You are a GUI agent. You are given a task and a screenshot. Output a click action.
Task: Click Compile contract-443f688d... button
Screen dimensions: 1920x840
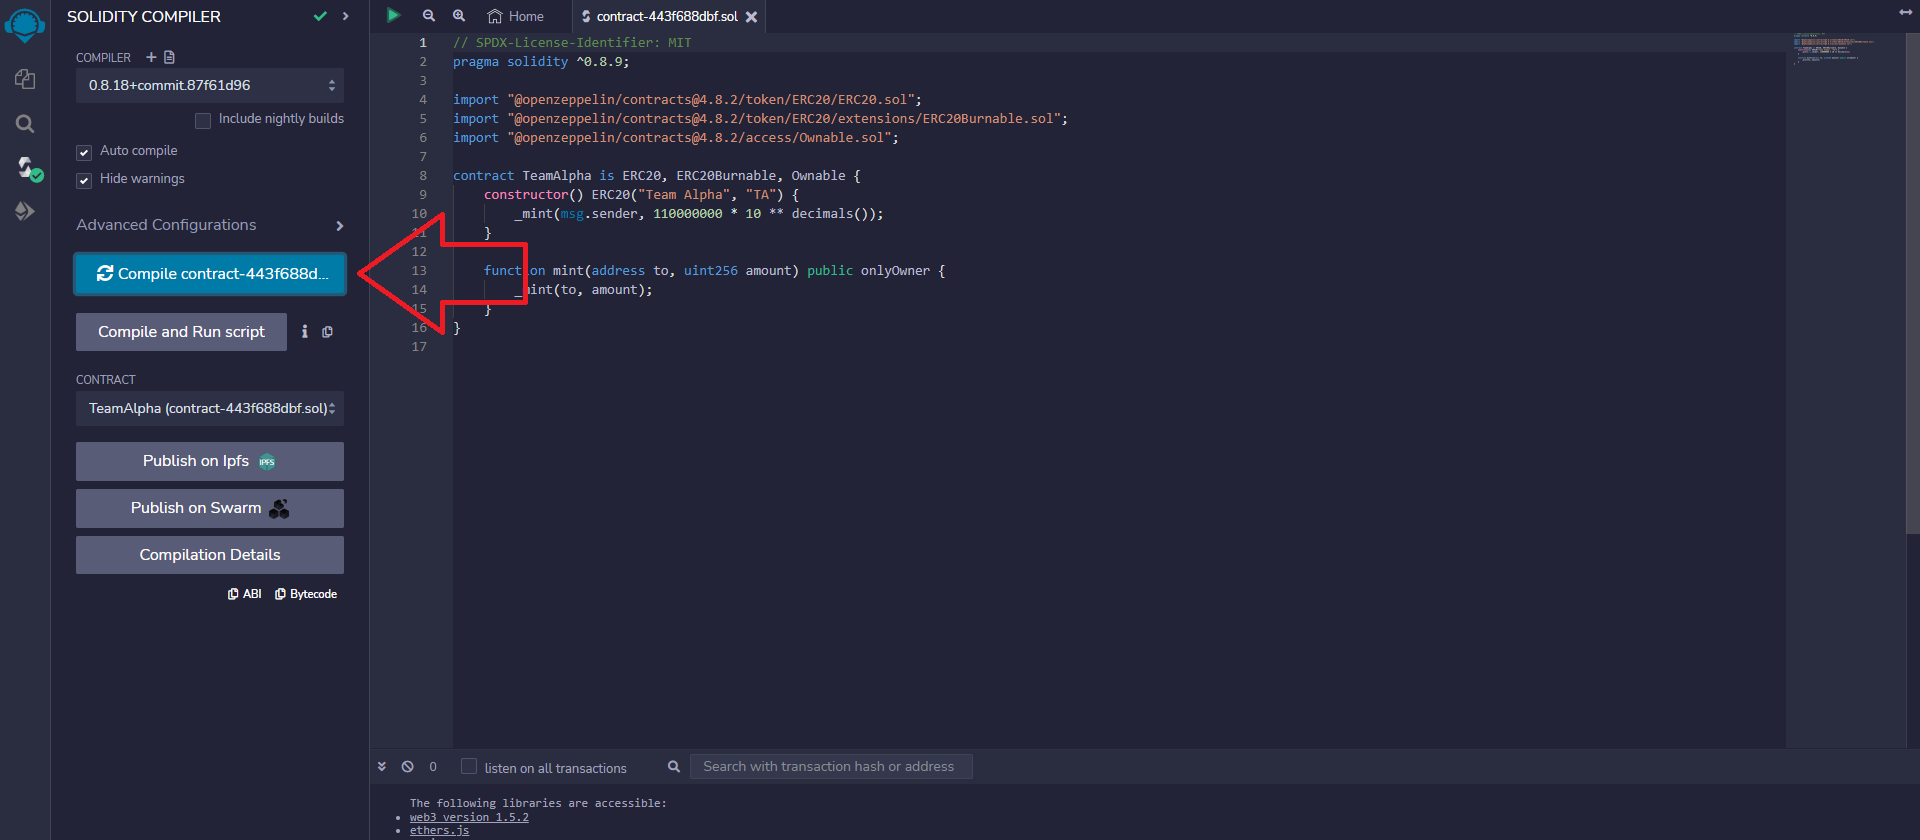pos(210,274)
